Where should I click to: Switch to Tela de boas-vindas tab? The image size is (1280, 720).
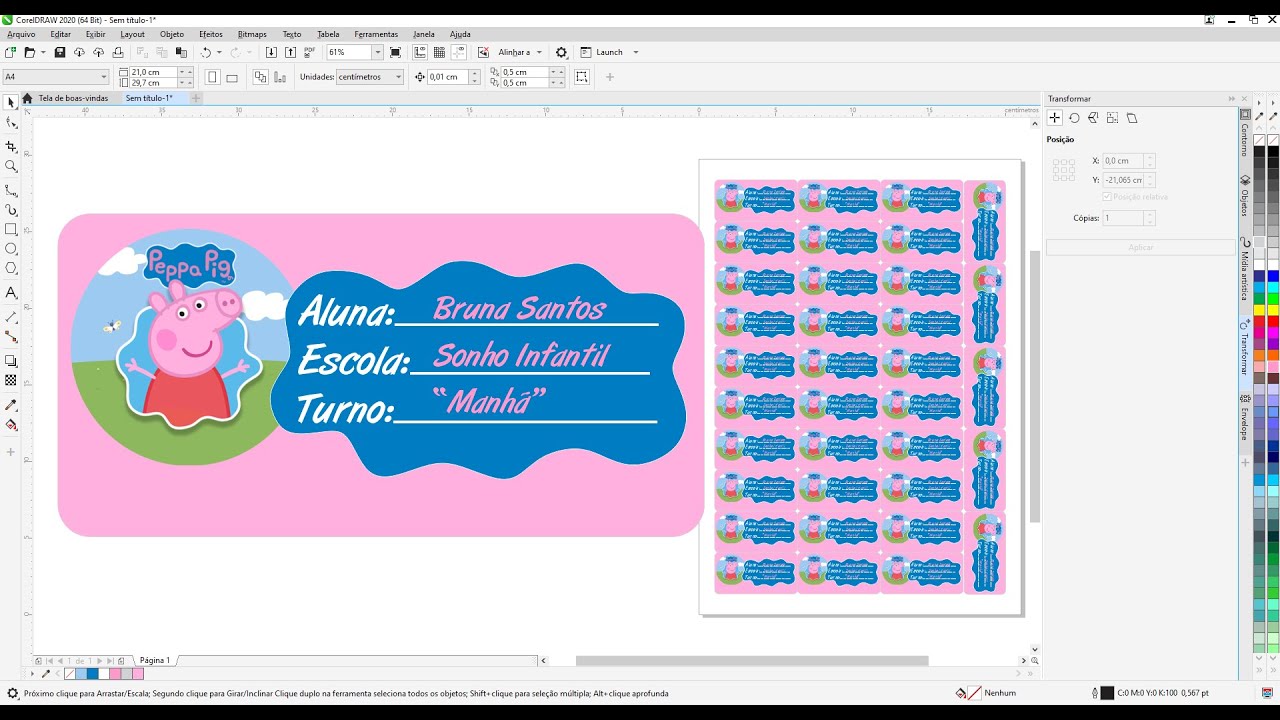pyautogui.click(x=73, y=98)
